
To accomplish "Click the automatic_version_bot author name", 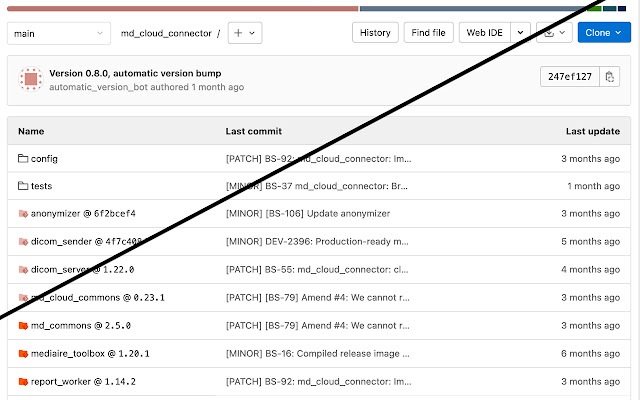I will coord(99,87).
